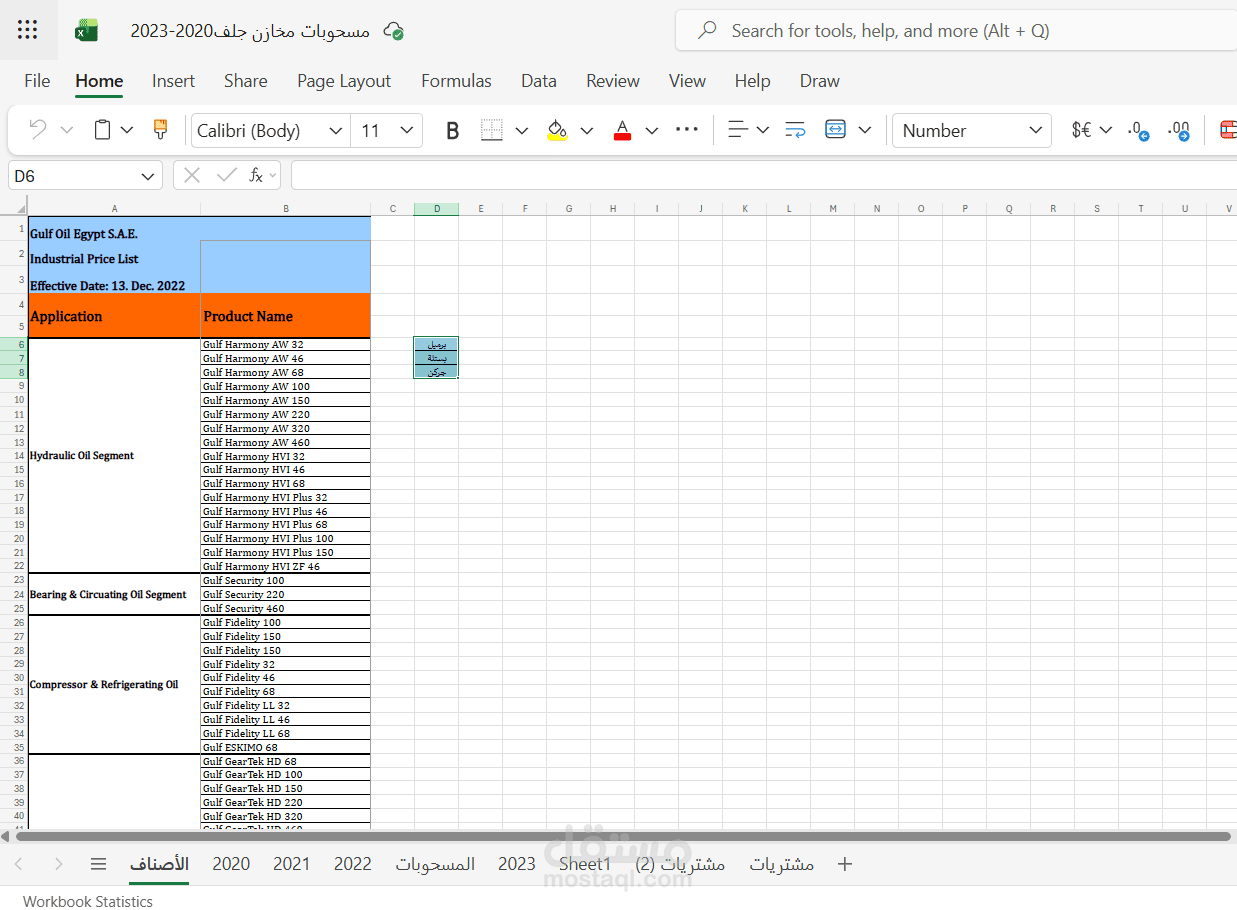Image resolution: width=1237 pixels, height=910 pixels.
Task: Click the Name Box showing D6
Action: pos(85,176)
